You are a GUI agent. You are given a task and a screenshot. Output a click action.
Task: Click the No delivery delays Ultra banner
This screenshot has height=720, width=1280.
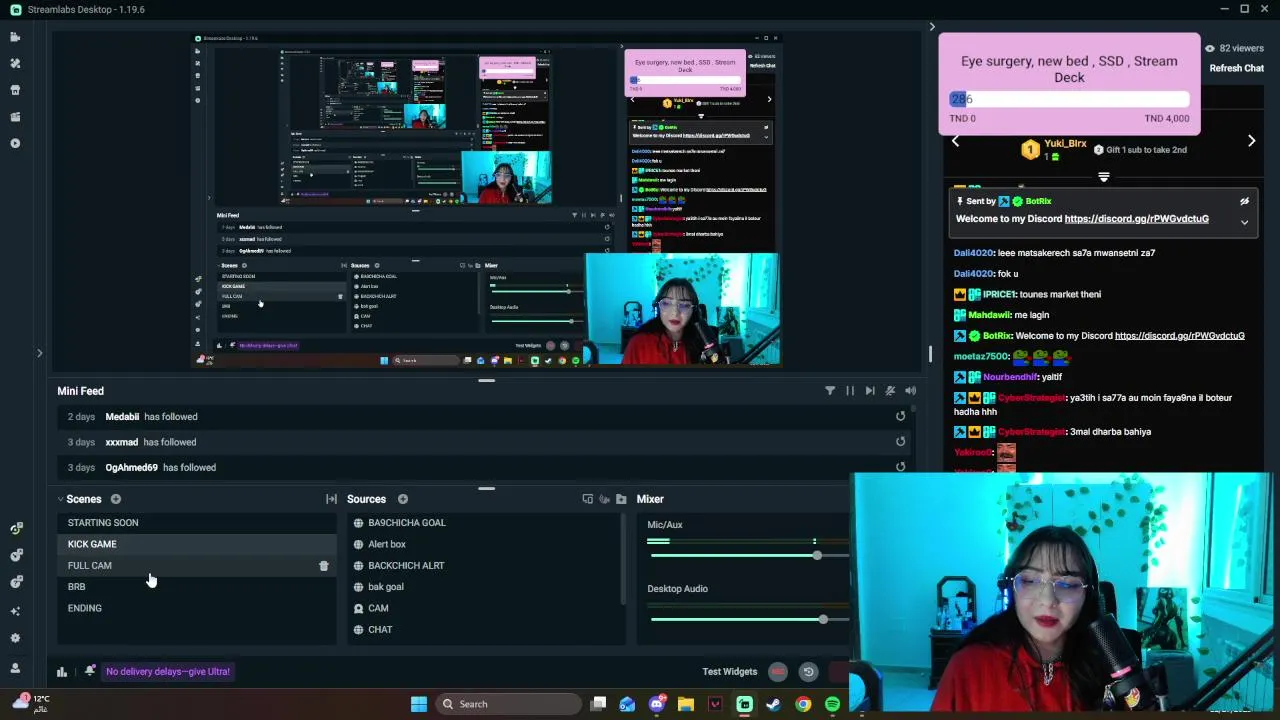(x=168, y=672)
